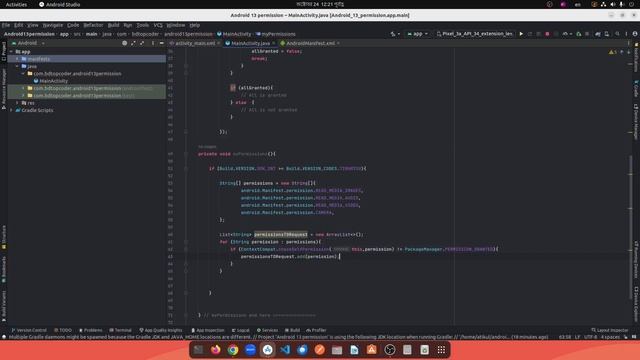Open the Layout Inspector tool window
Screen dimensions: 640x360
tap(610, 330)
